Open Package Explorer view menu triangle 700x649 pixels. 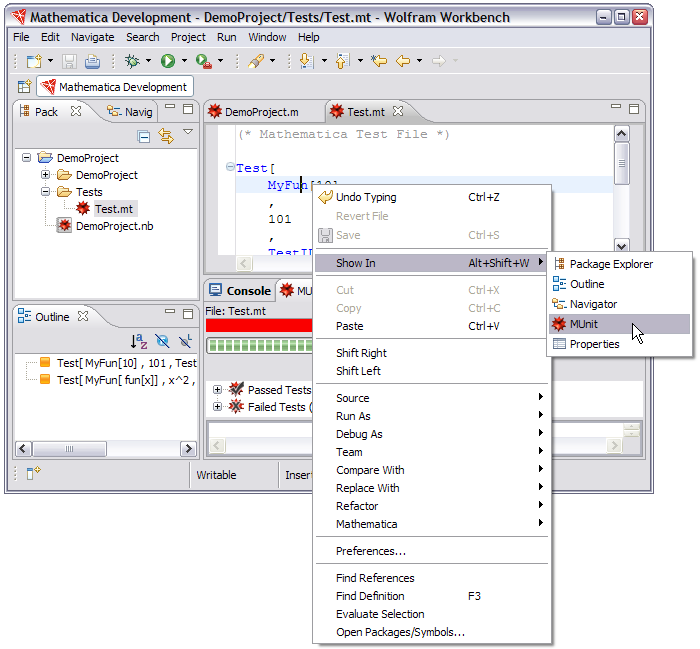click(x=188, y=132)
